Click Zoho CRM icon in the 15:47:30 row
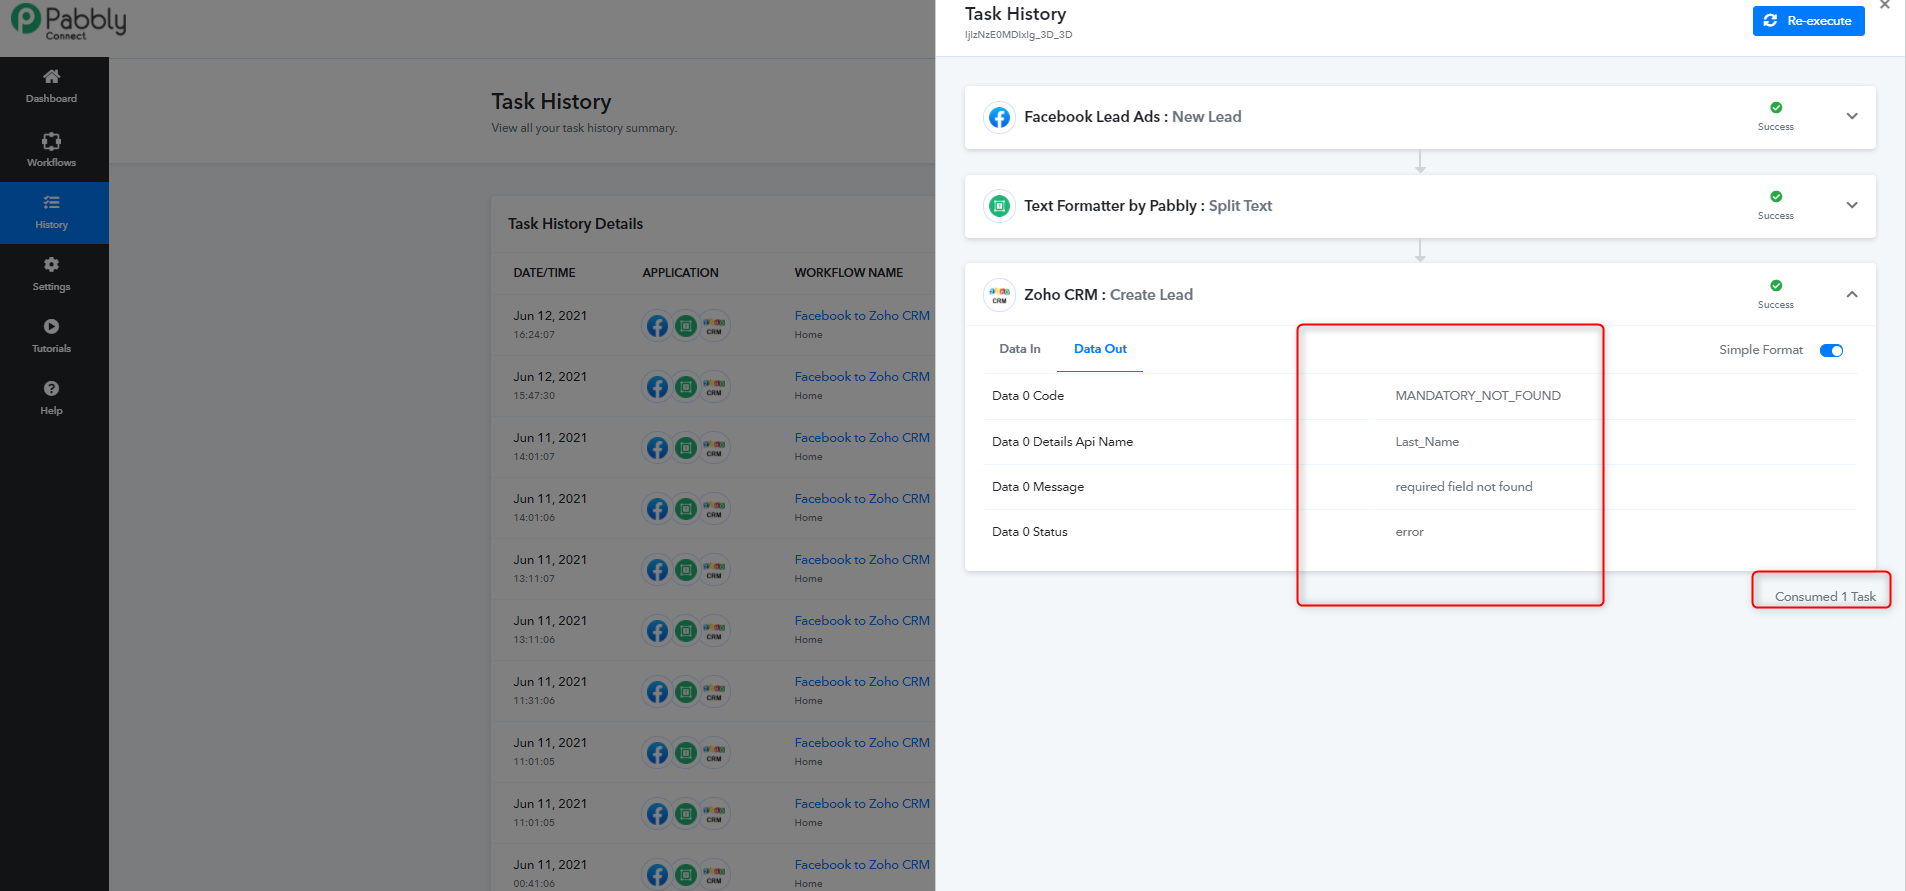The image size is (1906, 891). click(x=714, y=387)
